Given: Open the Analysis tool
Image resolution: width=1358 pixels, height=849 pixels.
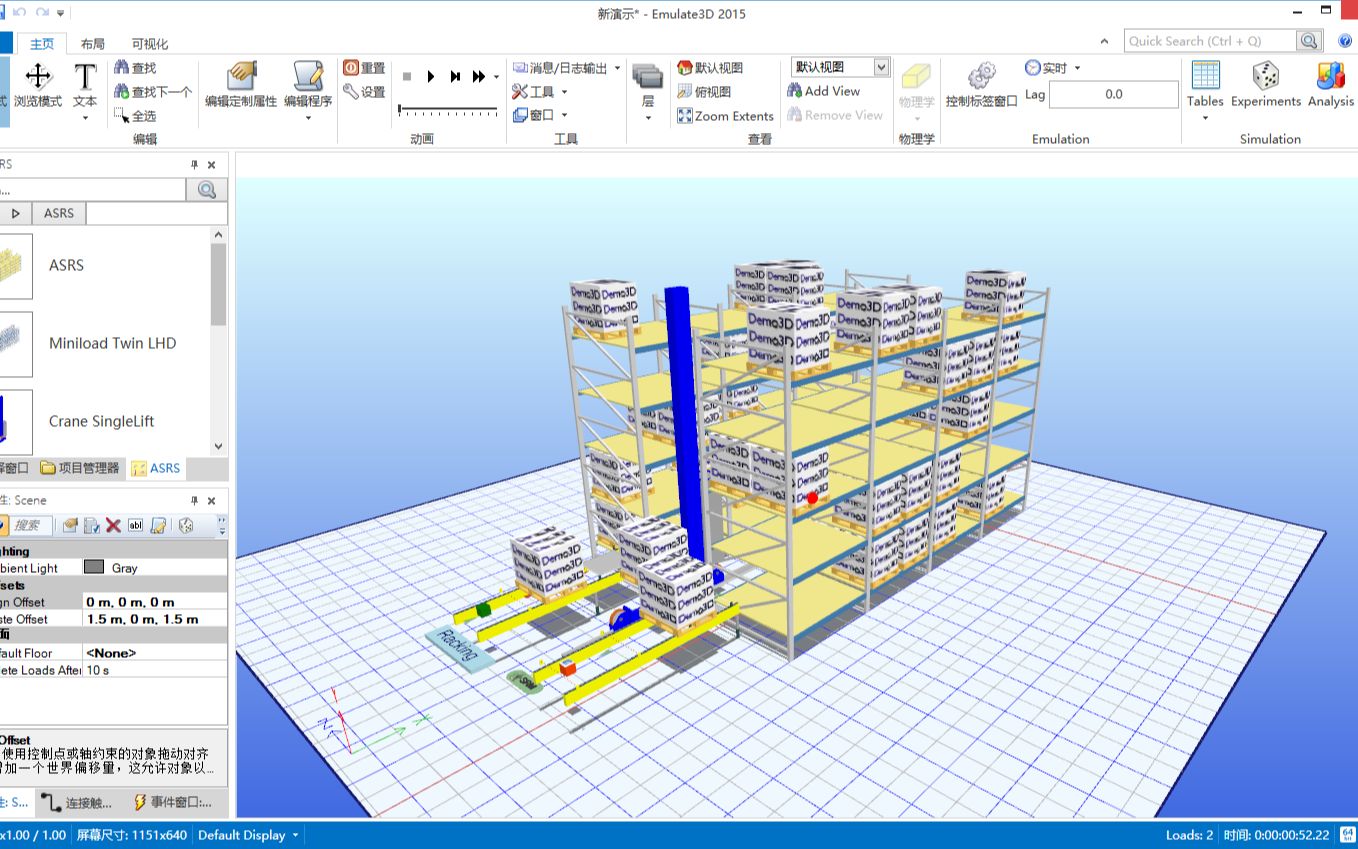Looking at the screenshot, I should (1330, 86).
